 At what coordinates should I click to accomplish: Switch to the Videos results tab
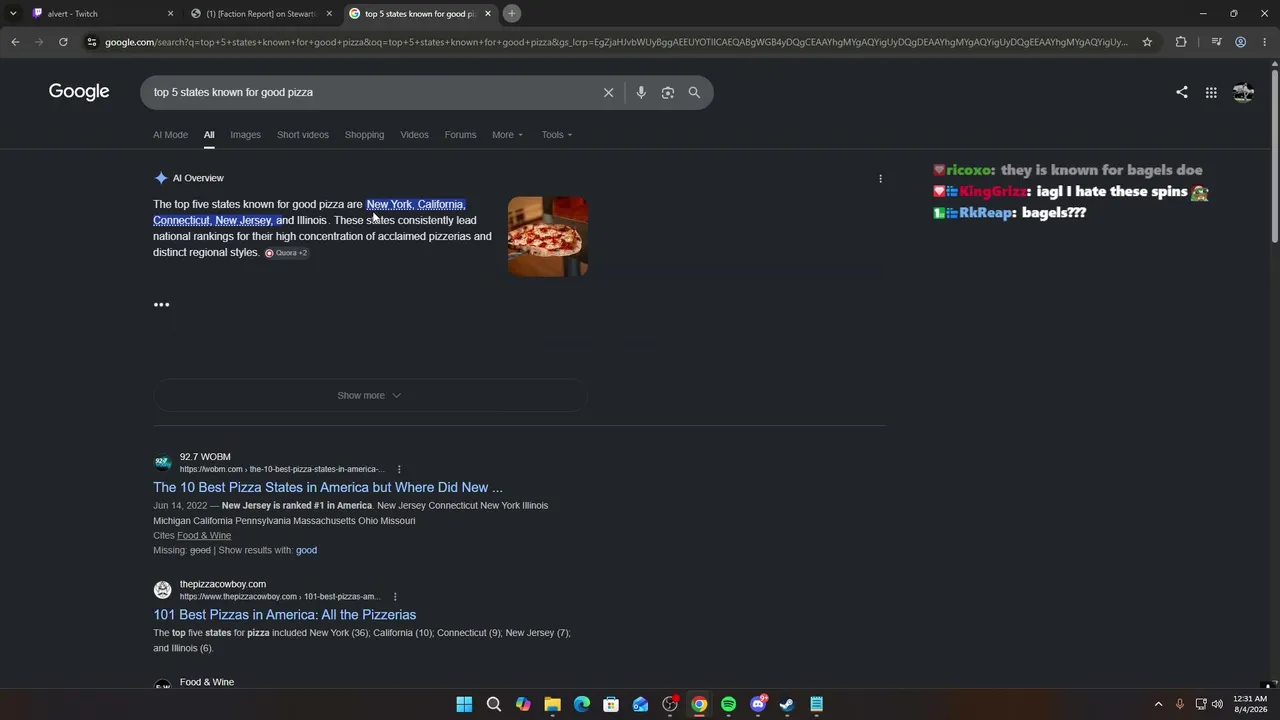coord(414,135)
